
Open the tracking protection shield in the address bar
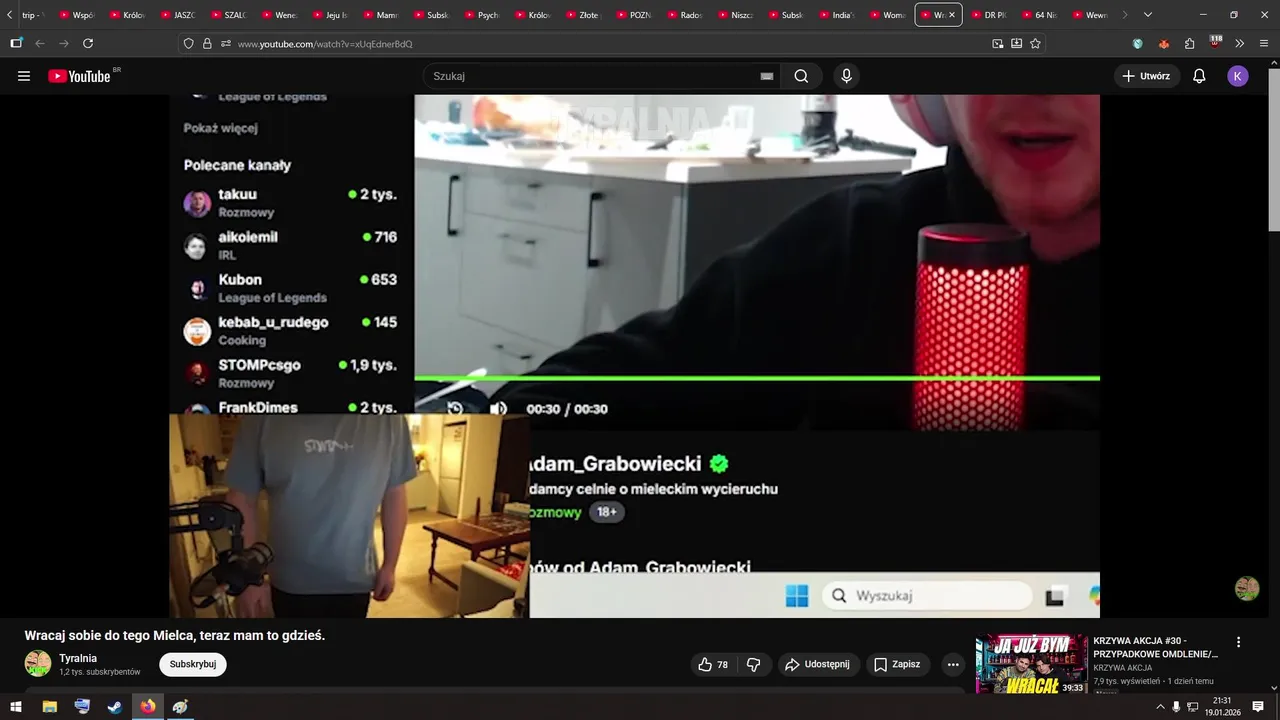tap(188, 44)
